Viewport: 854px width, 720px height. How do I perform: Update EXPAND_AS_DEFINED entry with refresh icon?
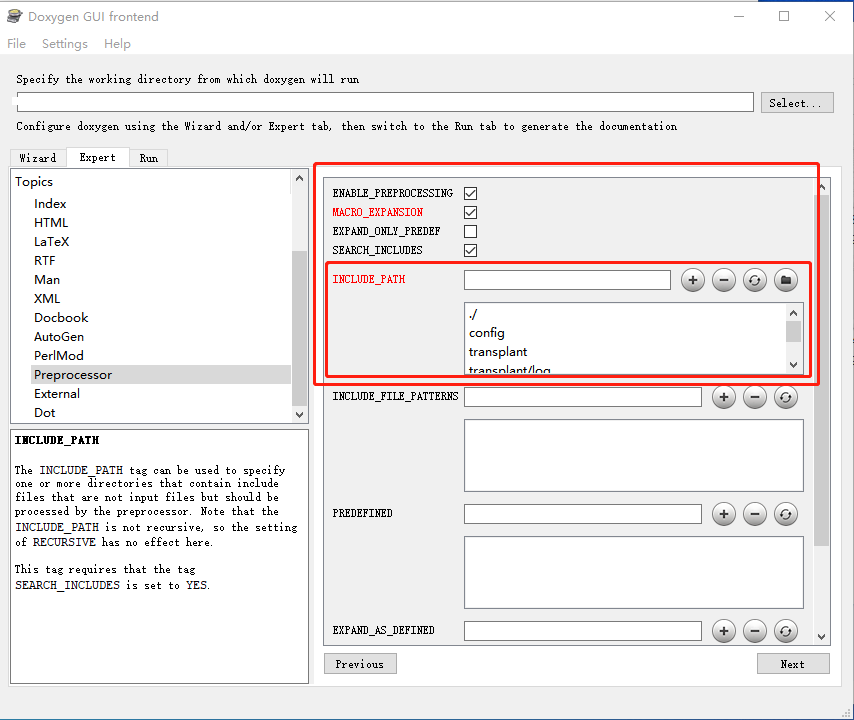tap(786, 631)
